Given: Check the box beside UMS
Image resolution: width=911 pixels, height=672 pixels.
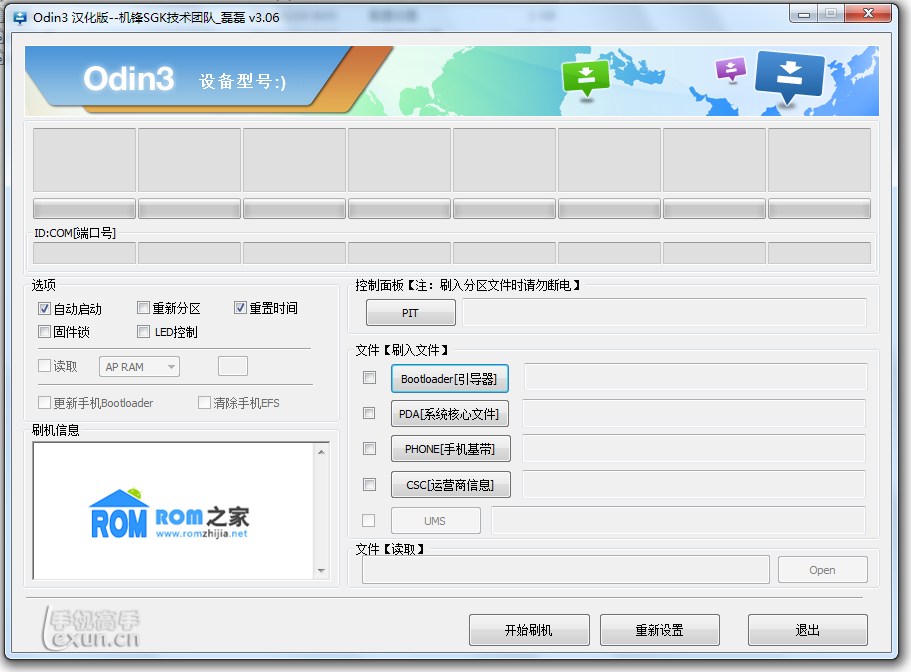Looking at the screenshot, I should coord(368,520).
